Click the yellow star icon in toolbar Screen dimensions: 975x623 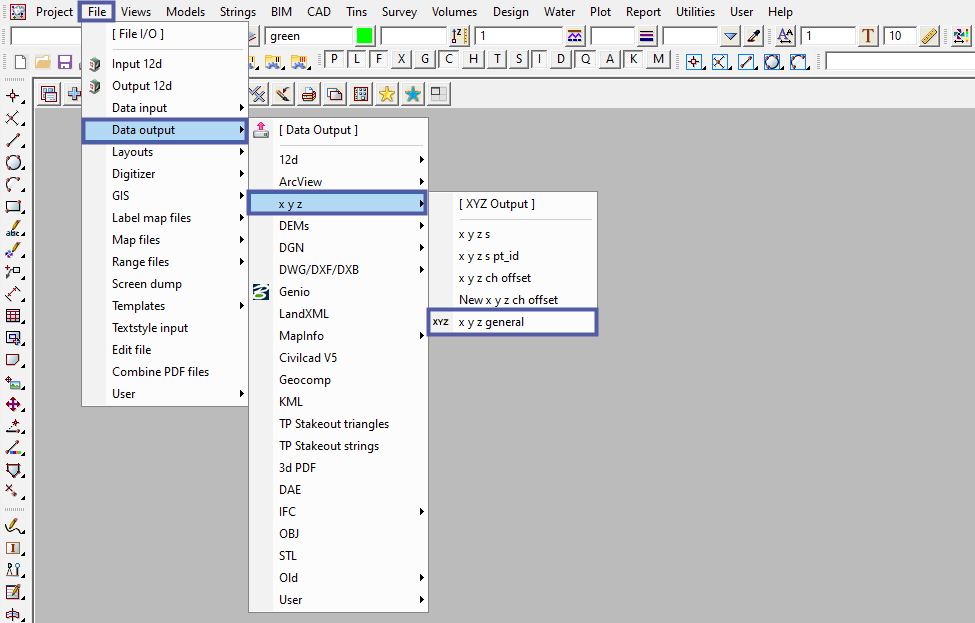pyautogui.click(x=387, y=94)
